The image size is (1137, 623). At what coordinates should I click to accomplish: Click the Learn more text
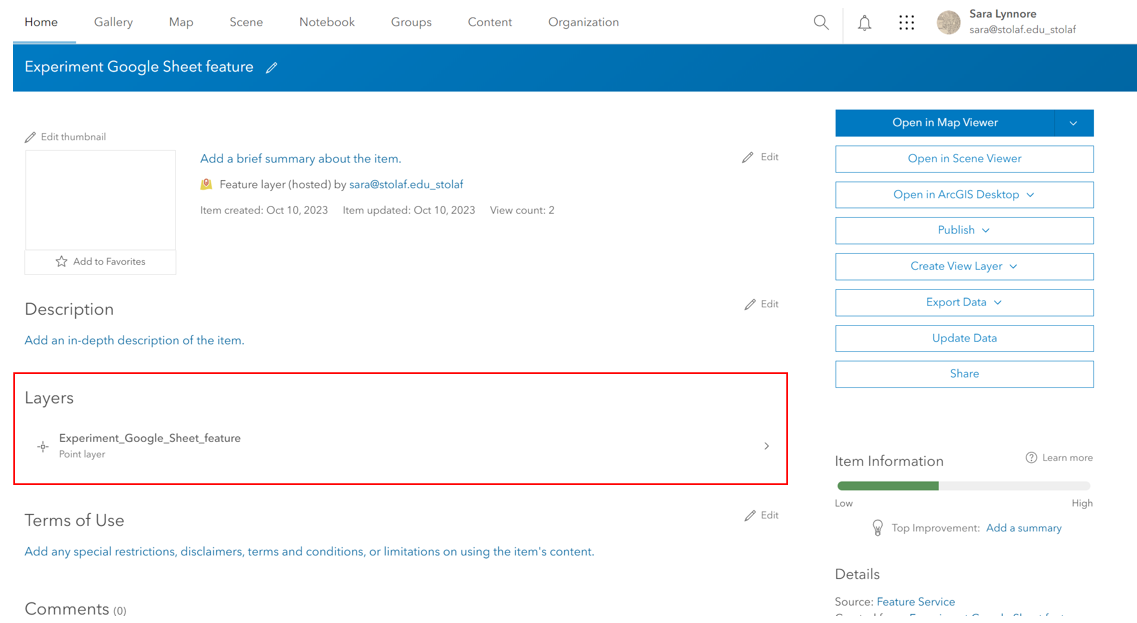(x=1067, y=458)
